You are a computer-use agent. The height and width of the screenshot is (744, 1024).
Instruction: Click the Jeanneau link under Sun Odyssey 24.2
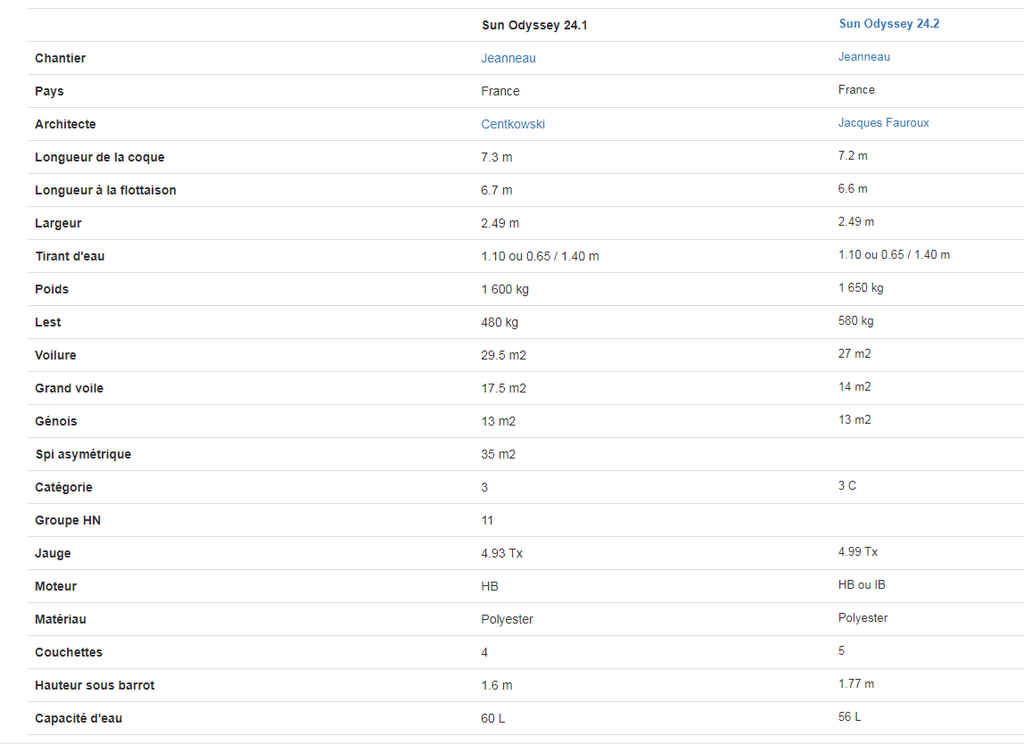tap(864, 57)
